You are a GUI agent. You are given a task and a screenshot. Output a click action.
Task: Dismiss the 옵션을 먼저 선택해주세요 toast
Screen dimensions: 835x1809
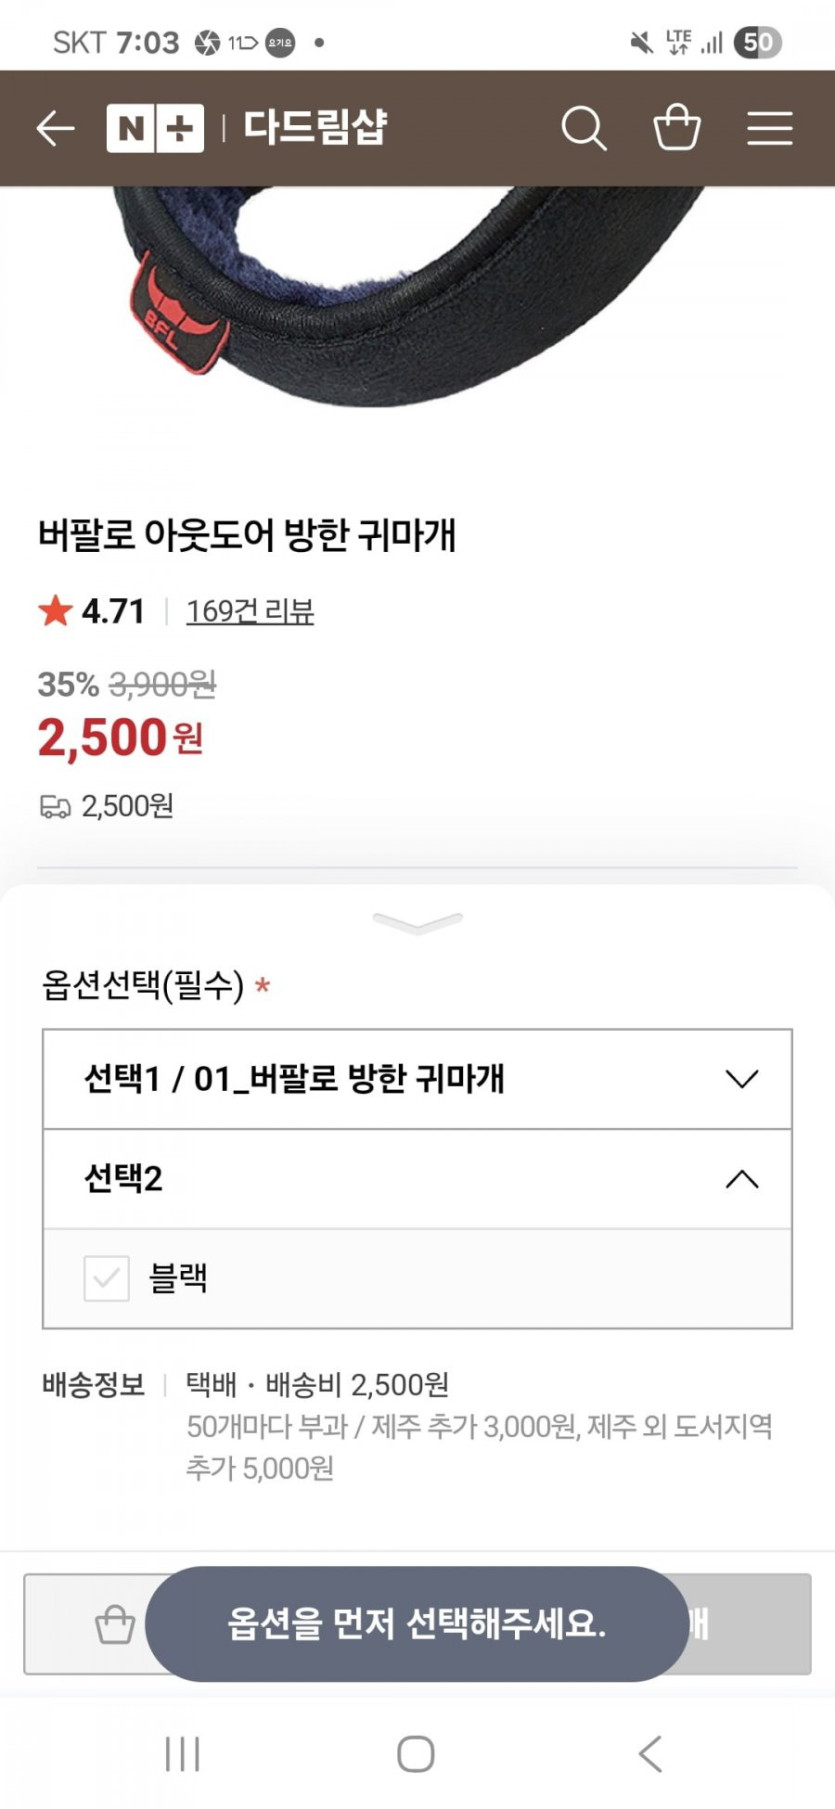tap(417, 1623)
